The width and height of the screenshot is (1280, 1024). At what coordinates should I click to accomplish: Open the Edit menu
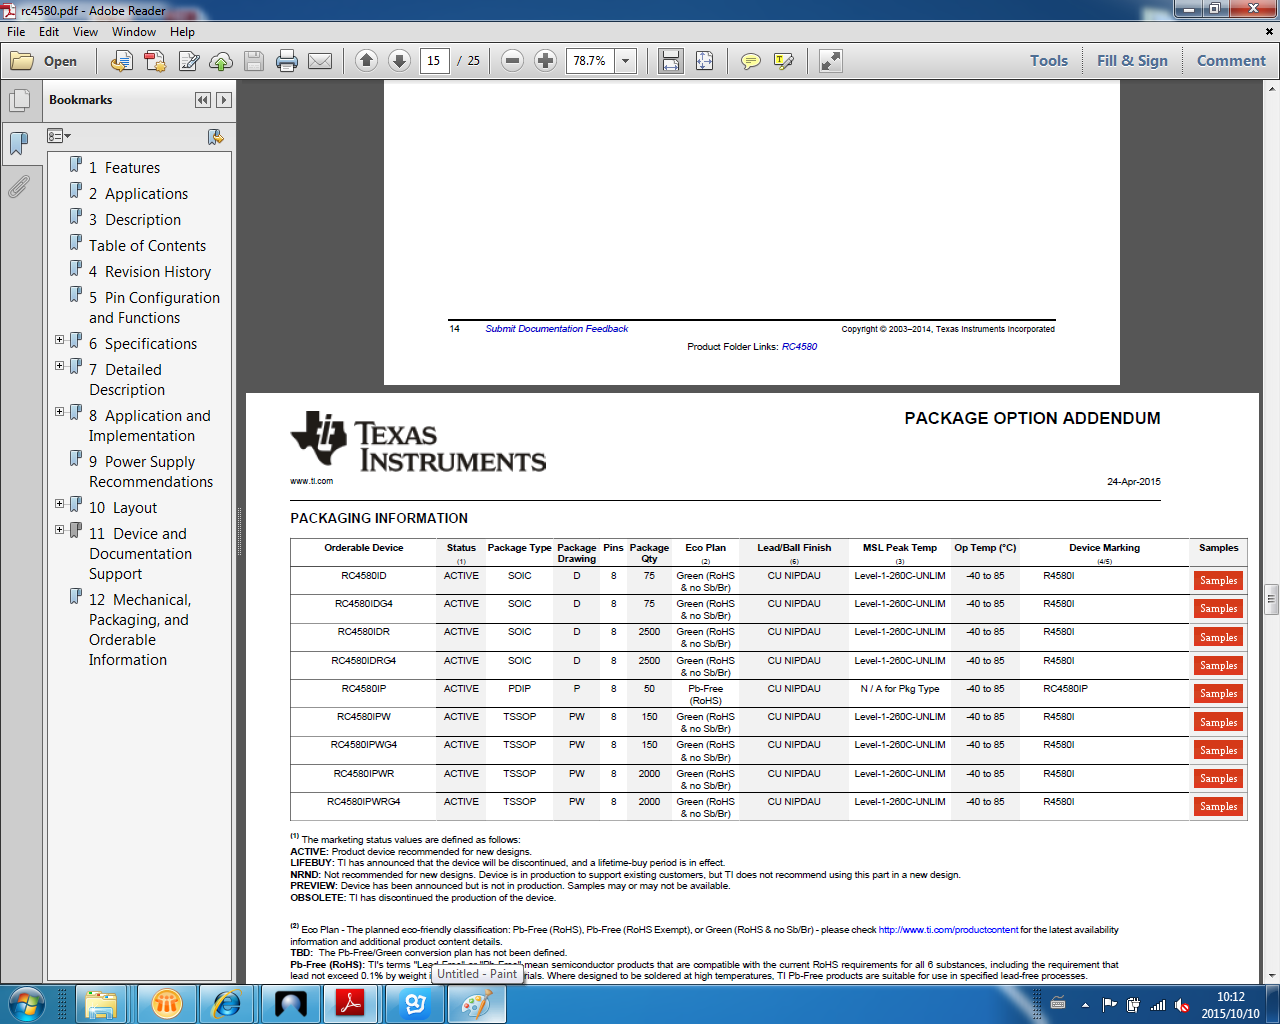point(49,32)
